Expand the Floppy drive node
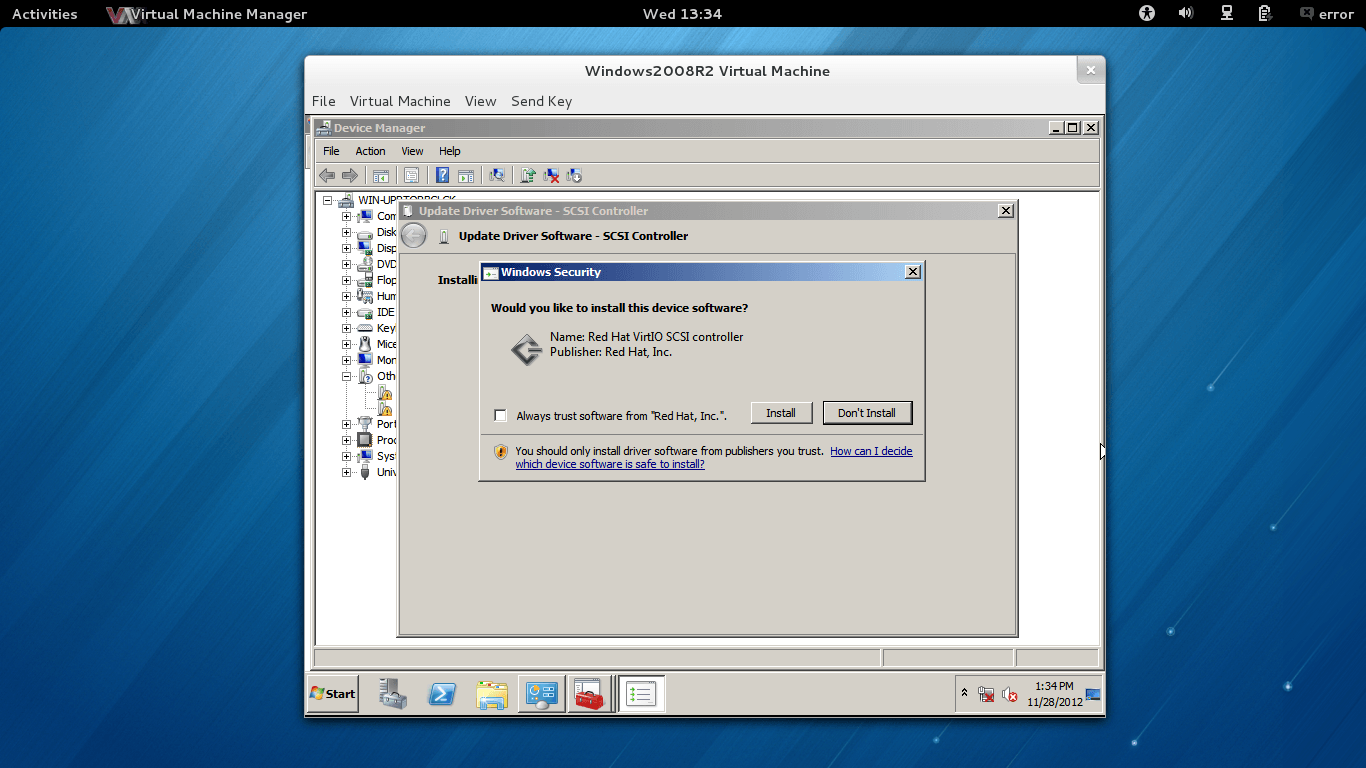This screenshot has width=1366, height=768. [347, 280]
